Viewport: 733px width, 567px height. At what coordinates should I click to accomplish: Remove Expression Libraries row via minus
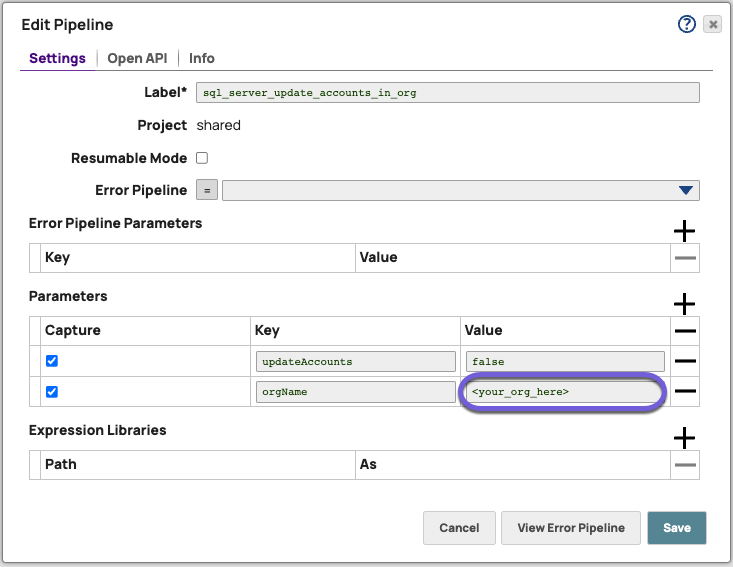tap(685, 465)
